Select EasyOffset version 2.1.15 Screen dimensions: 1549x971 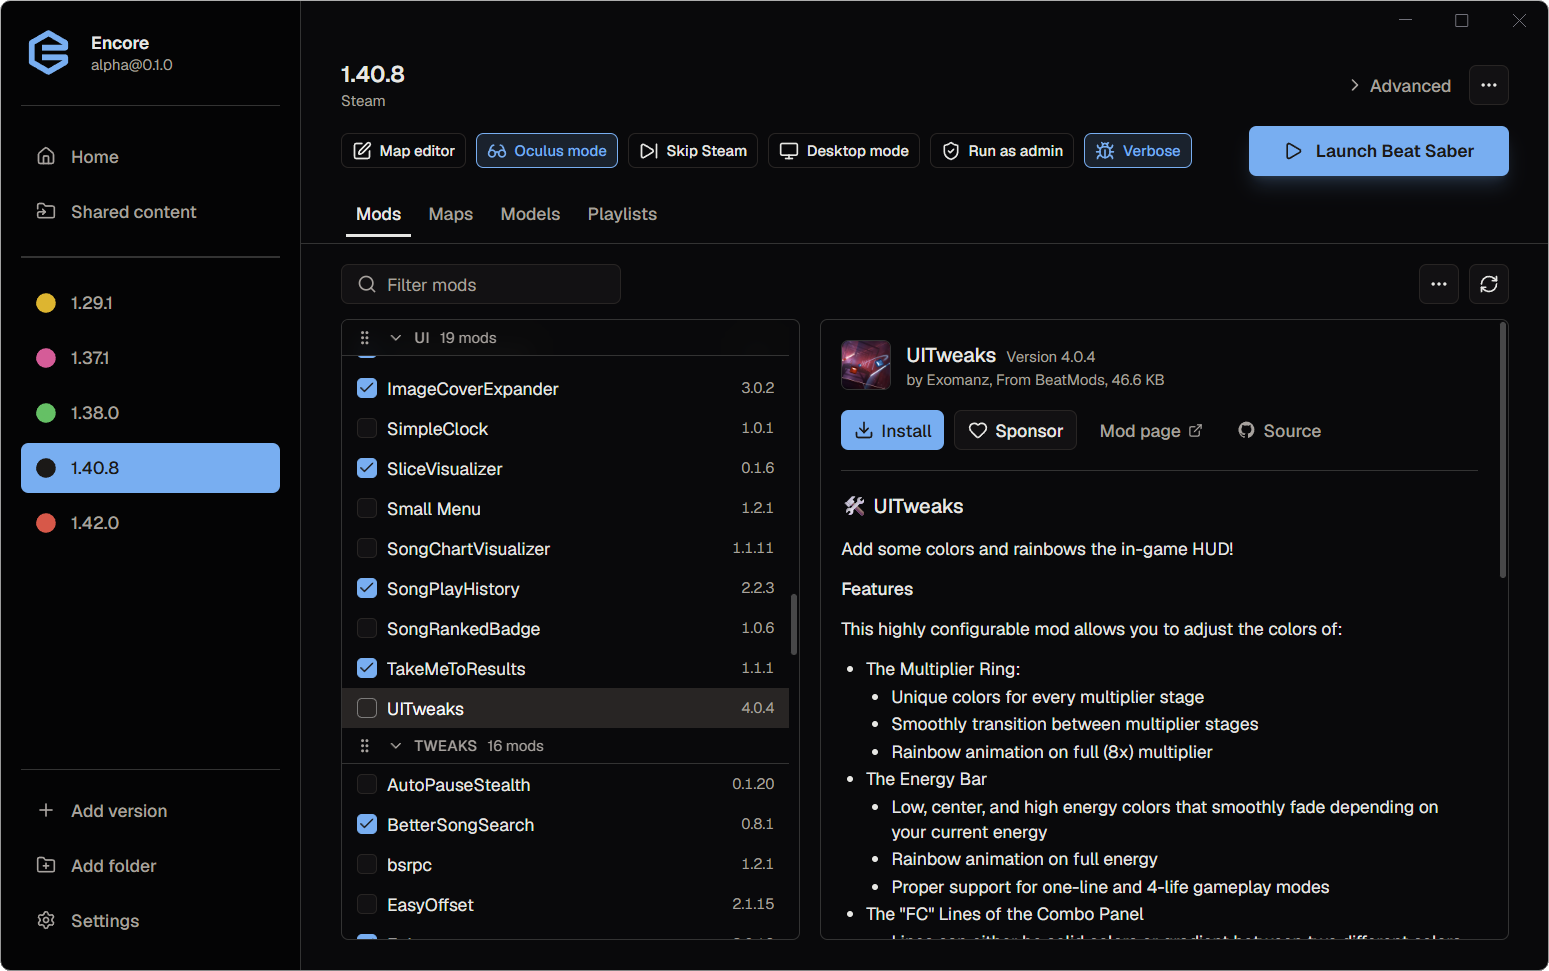(x=753, y=904)
